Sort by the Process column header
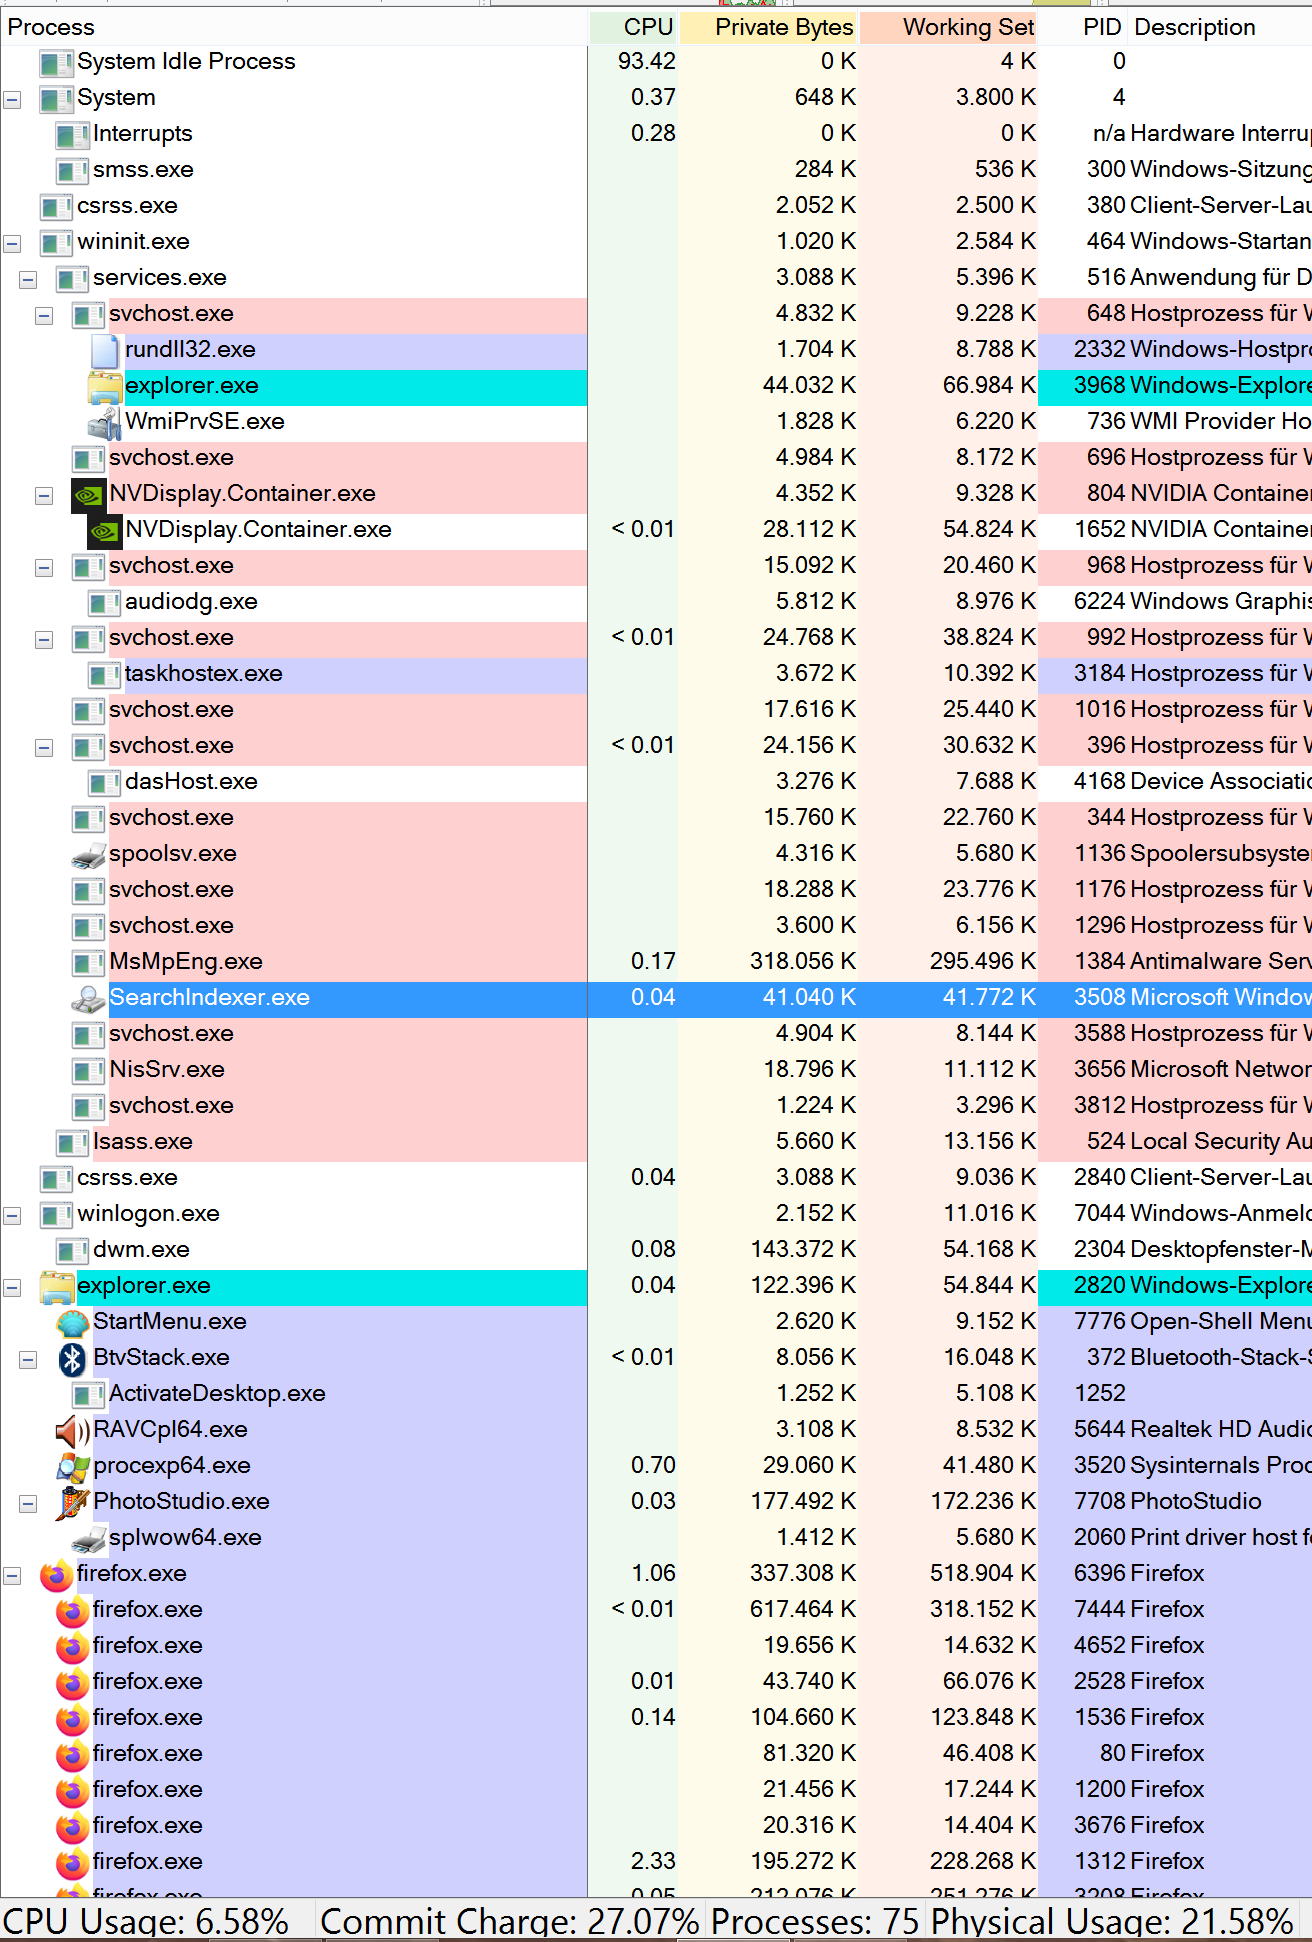1312x1942 pixels. (294, 27)
